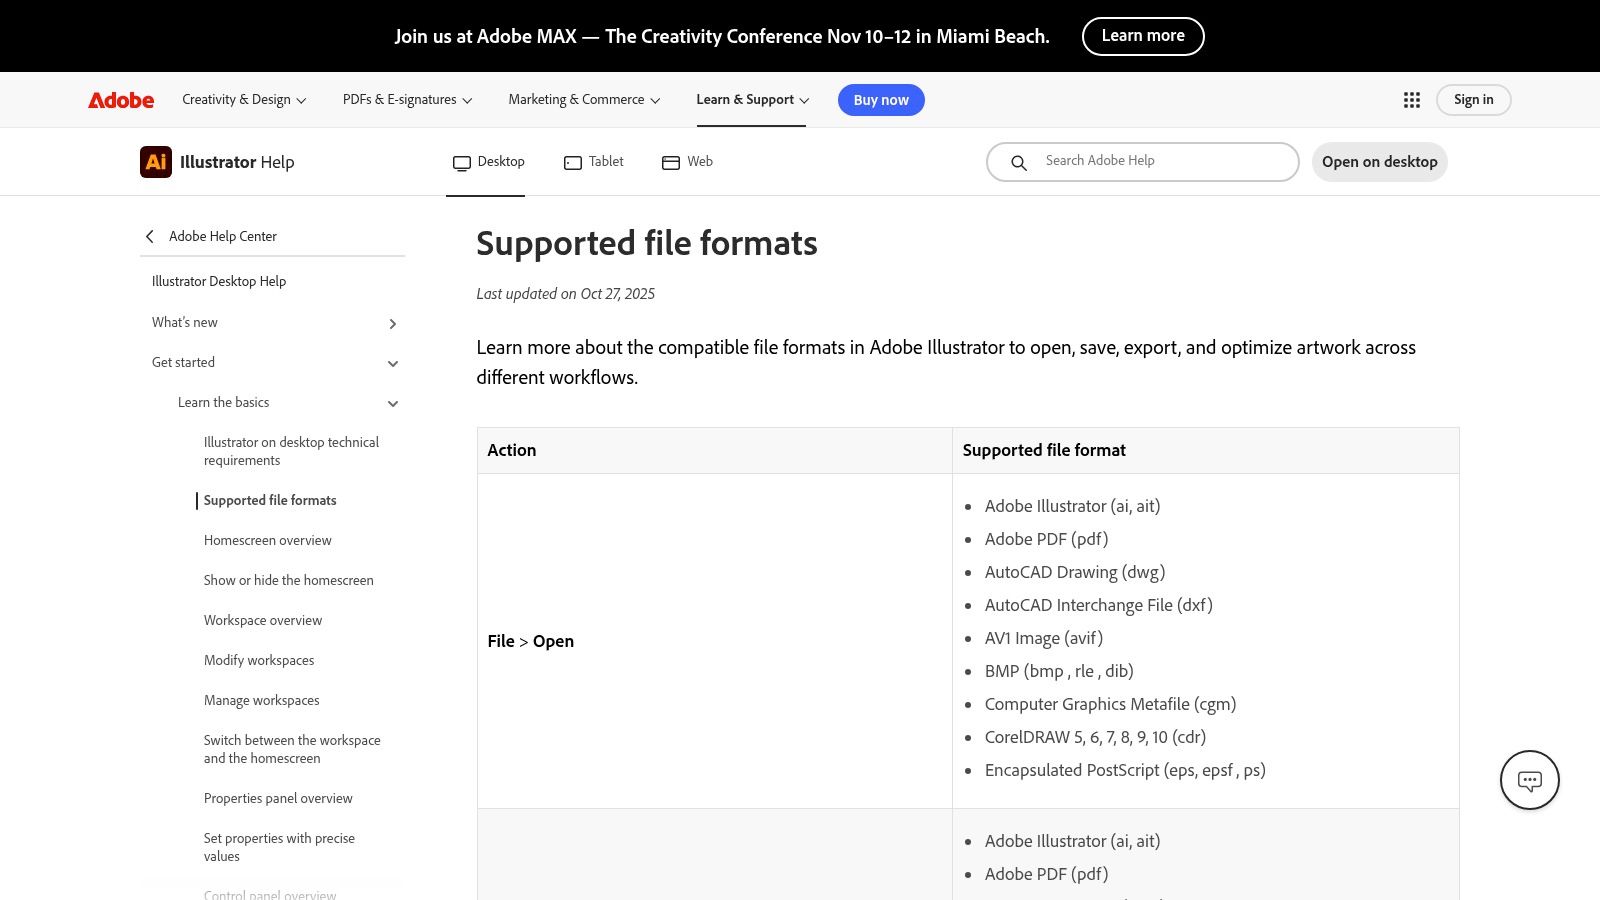Open the PDFs & E-signatures dropdown
Image resolution: width=1600 pixels, height=900 pixels.
[407, 100]
